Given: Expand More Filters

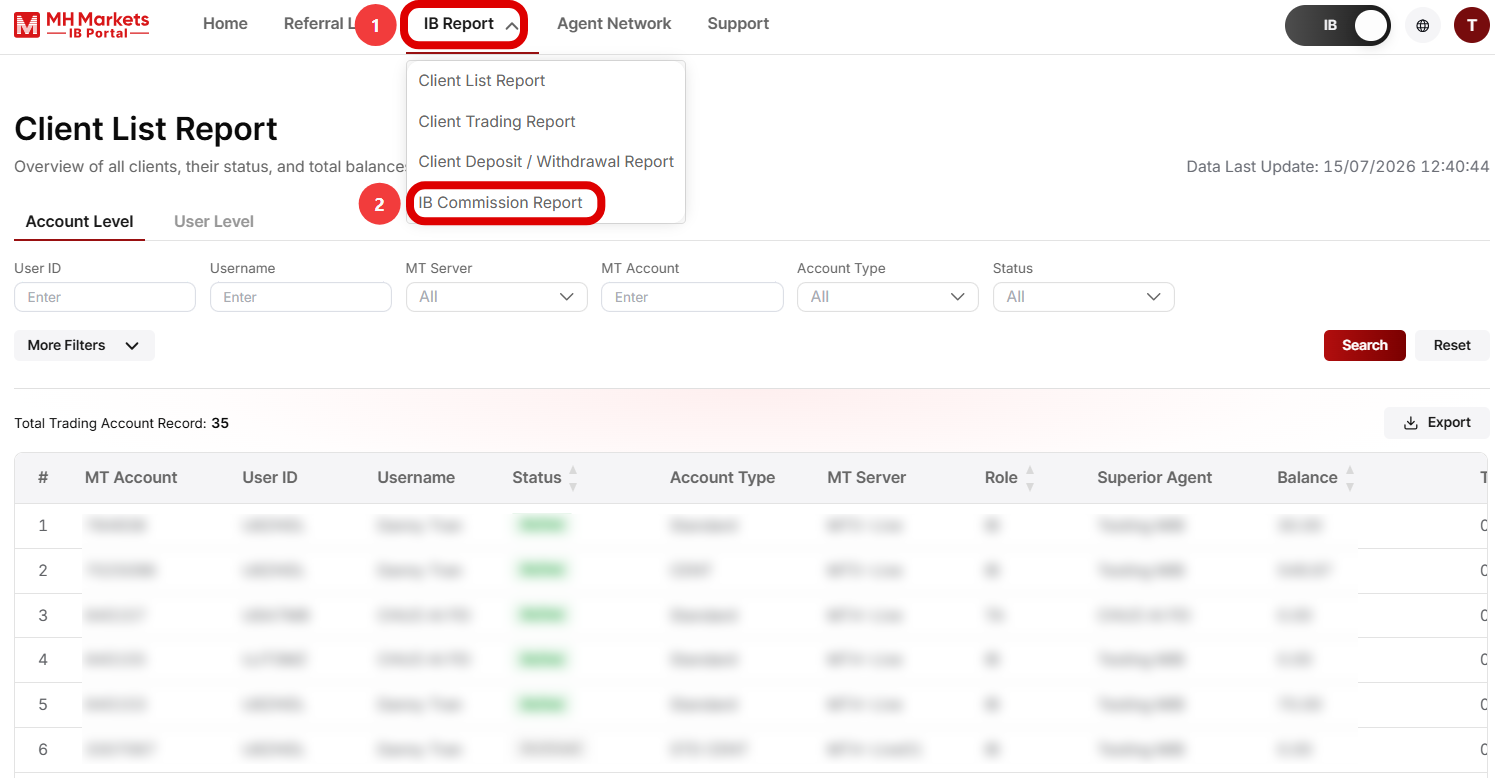Looking at the screenshot, I should (84, 345).
